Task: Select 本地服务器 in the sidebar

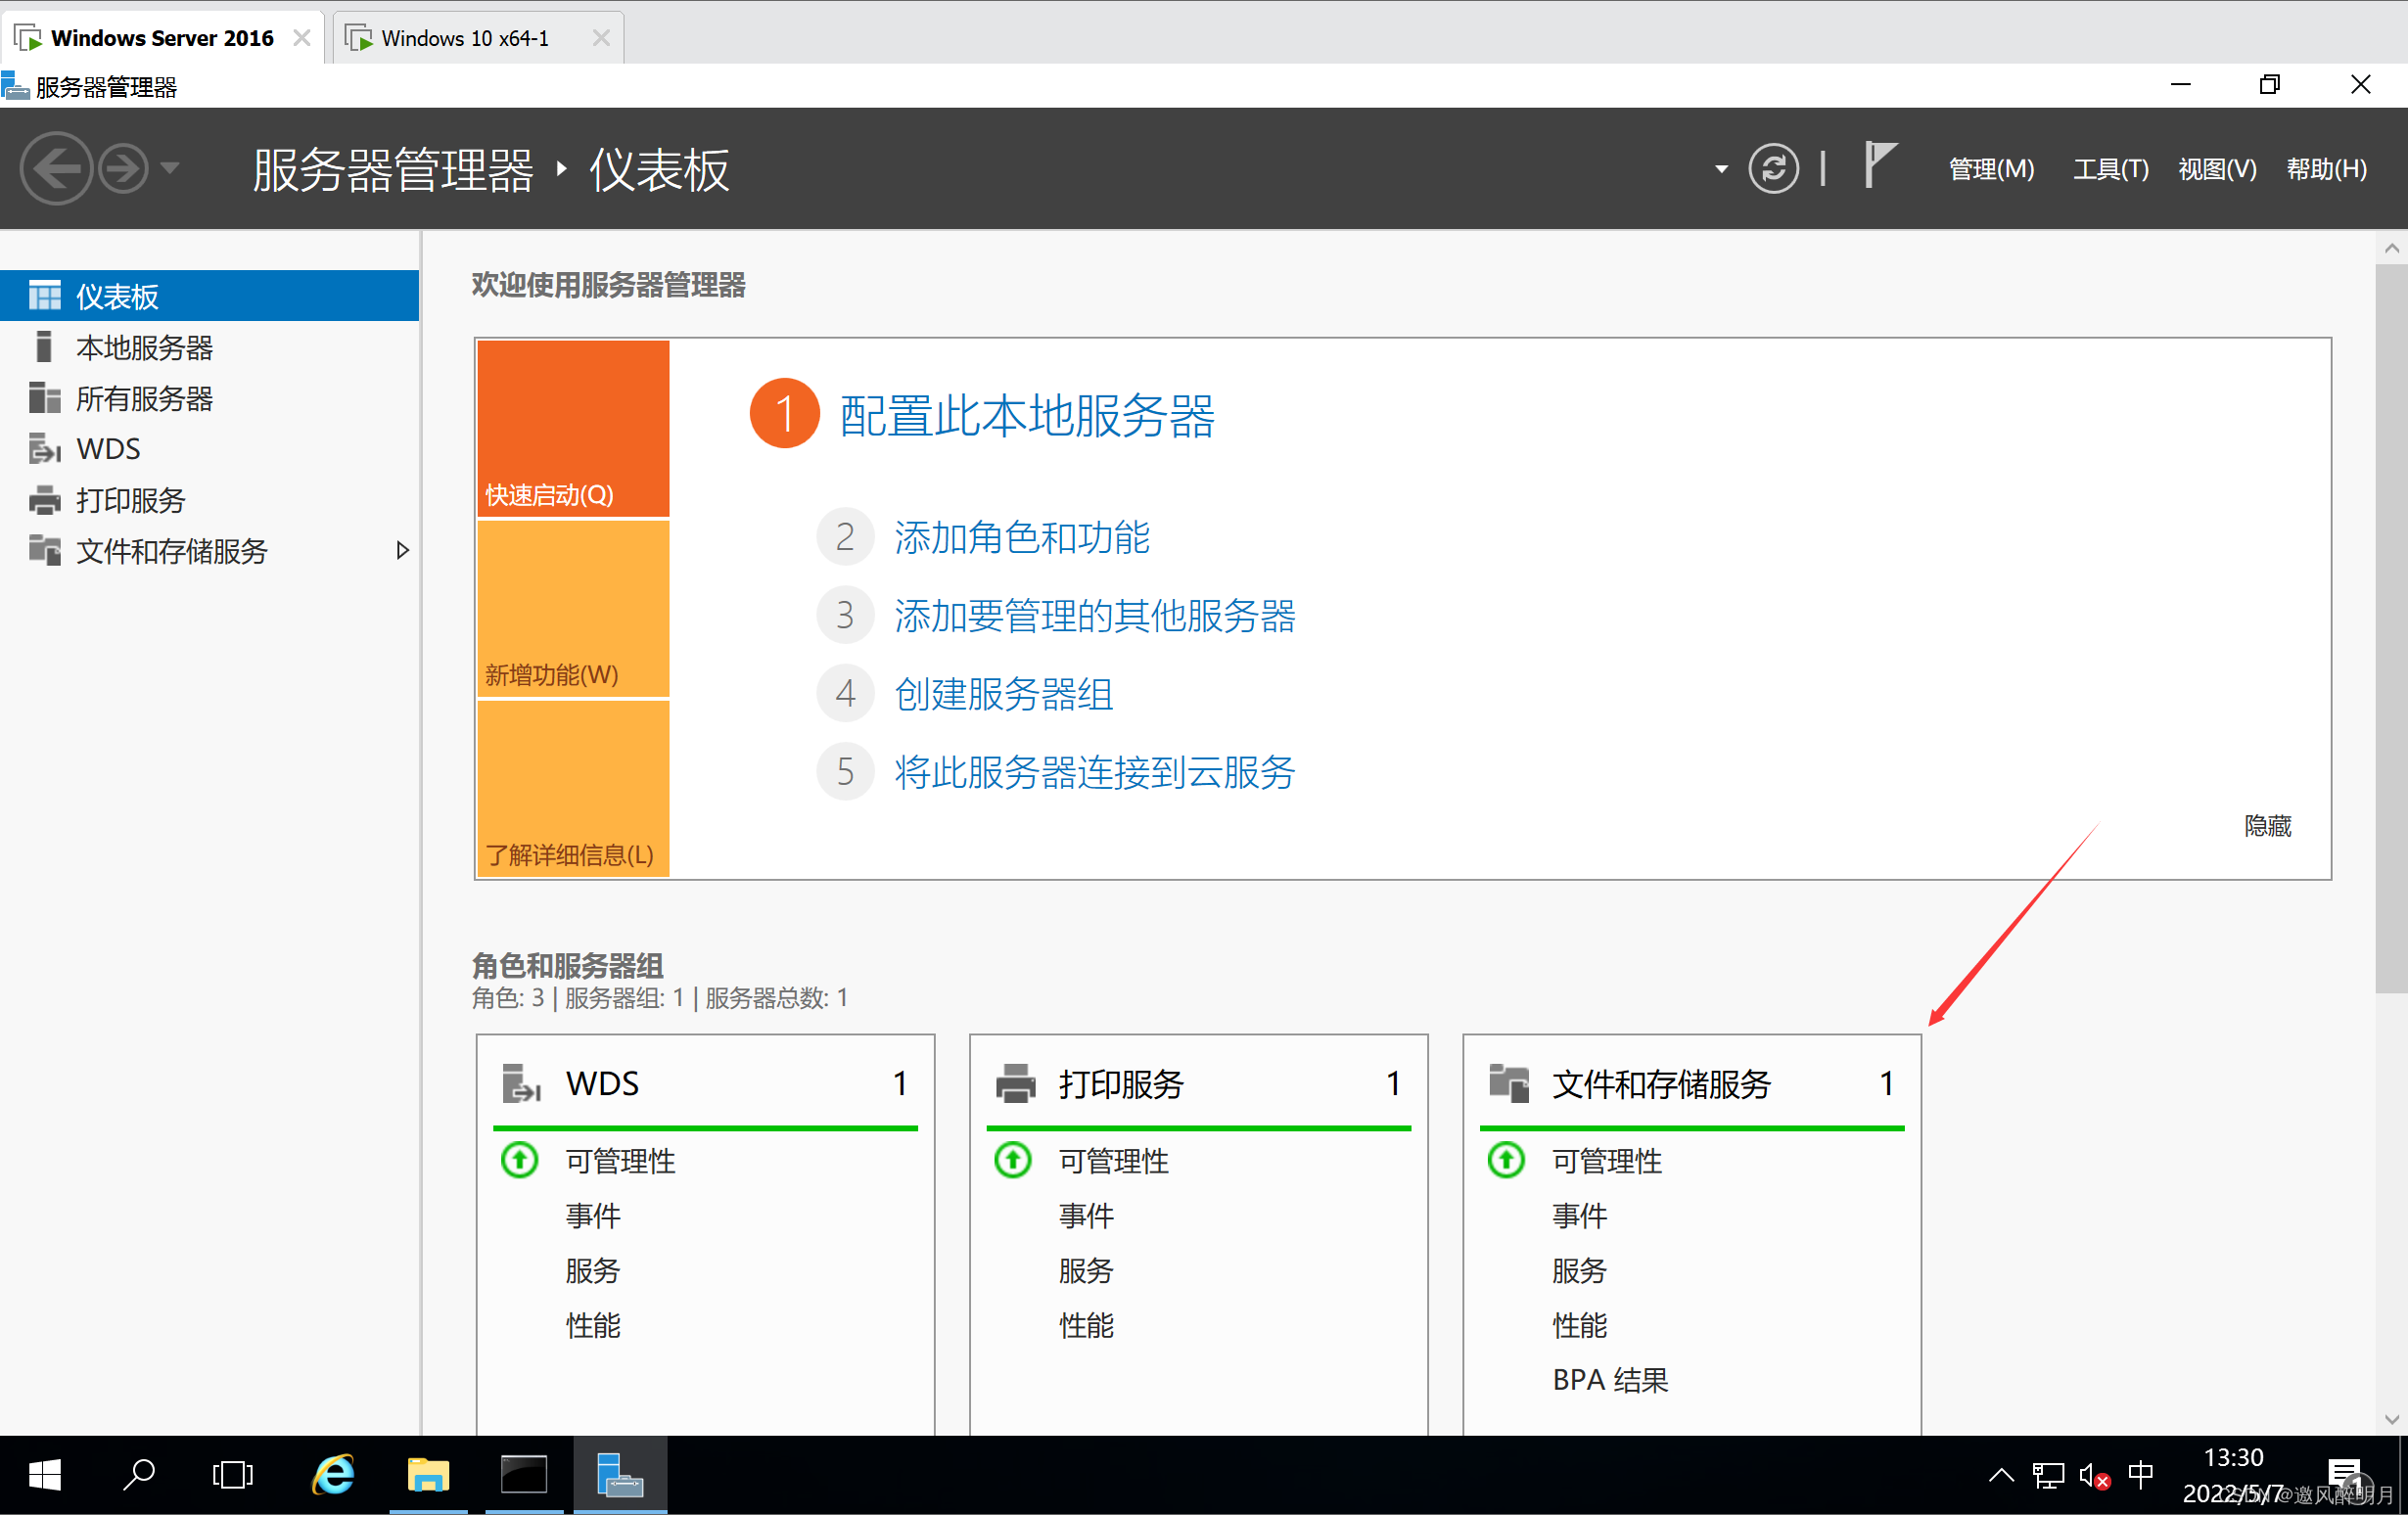Action: tap(209, 347)
